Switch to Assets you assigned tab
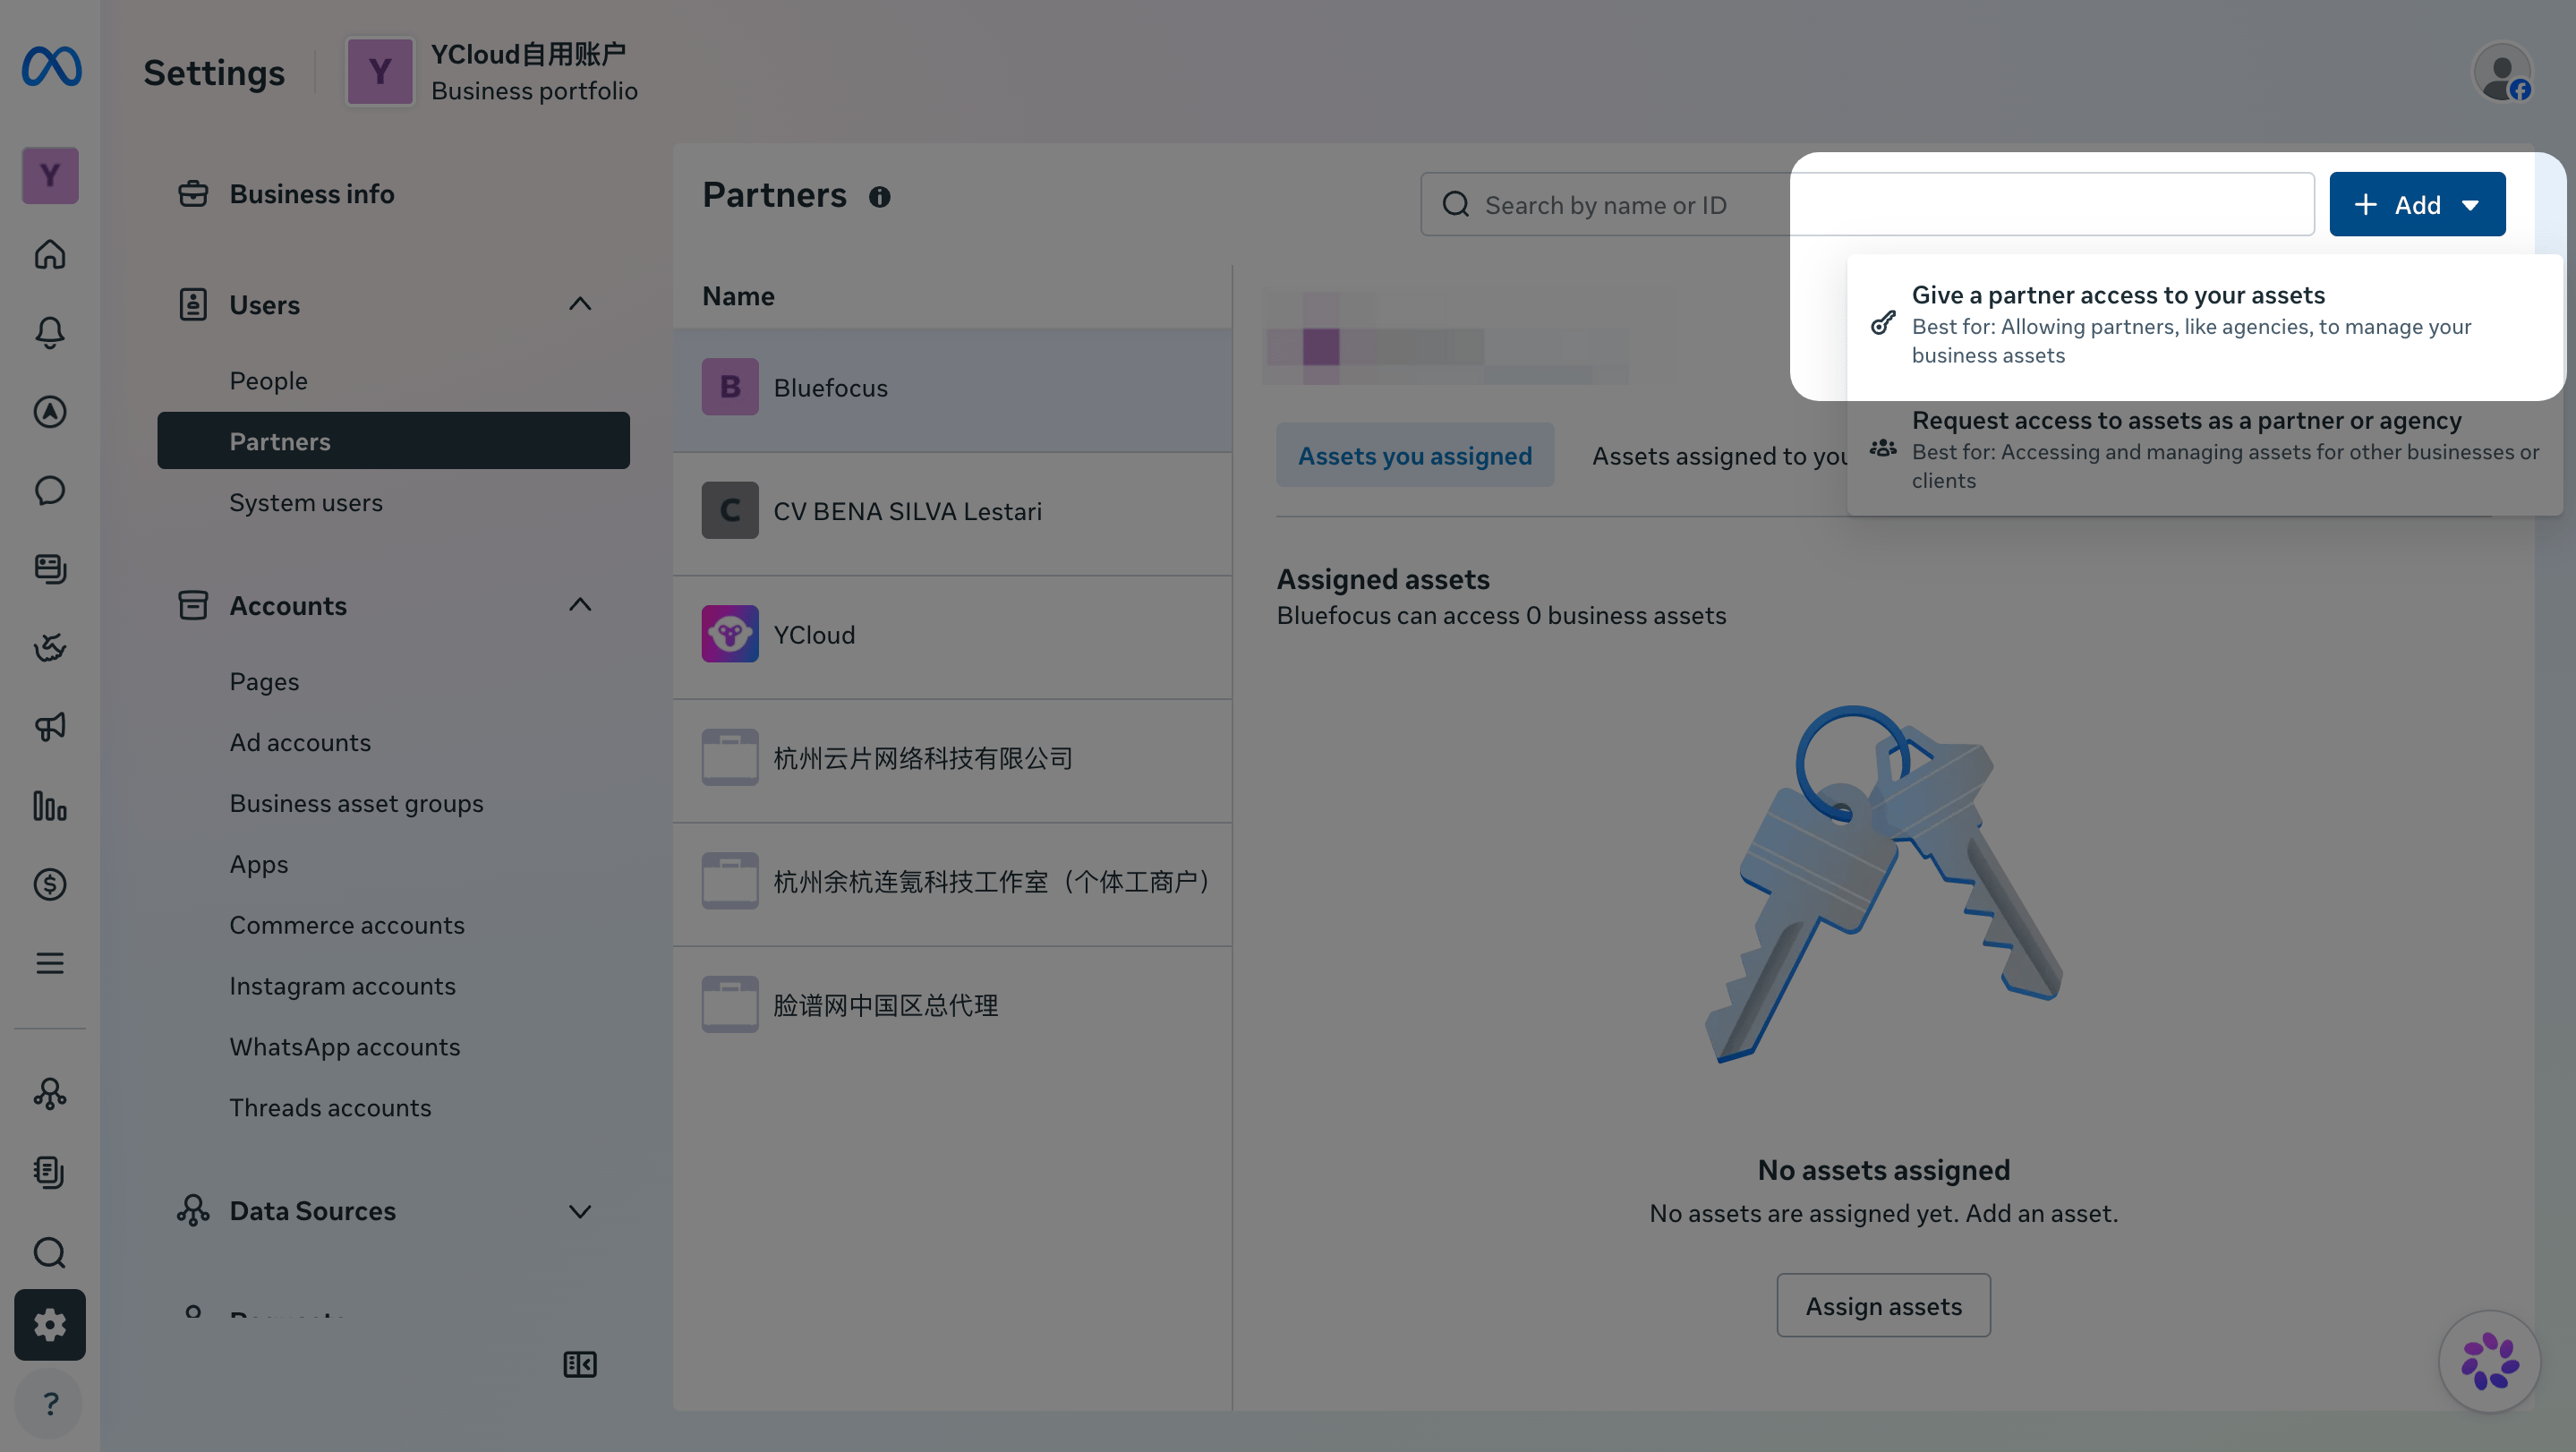 (x=1415, y=455)
